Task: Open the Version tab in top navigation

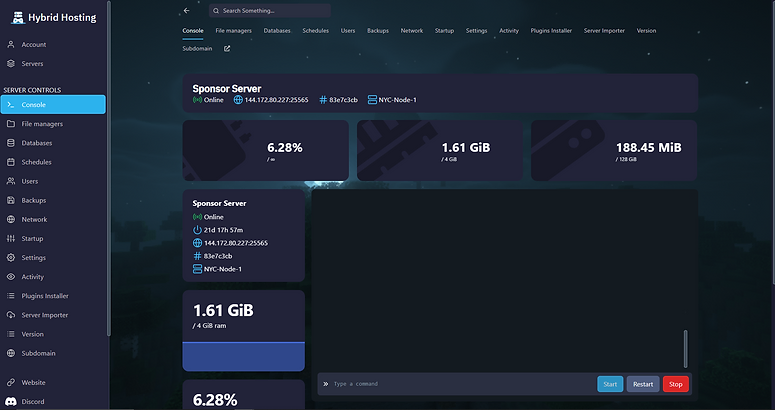Action: point(646,31)
